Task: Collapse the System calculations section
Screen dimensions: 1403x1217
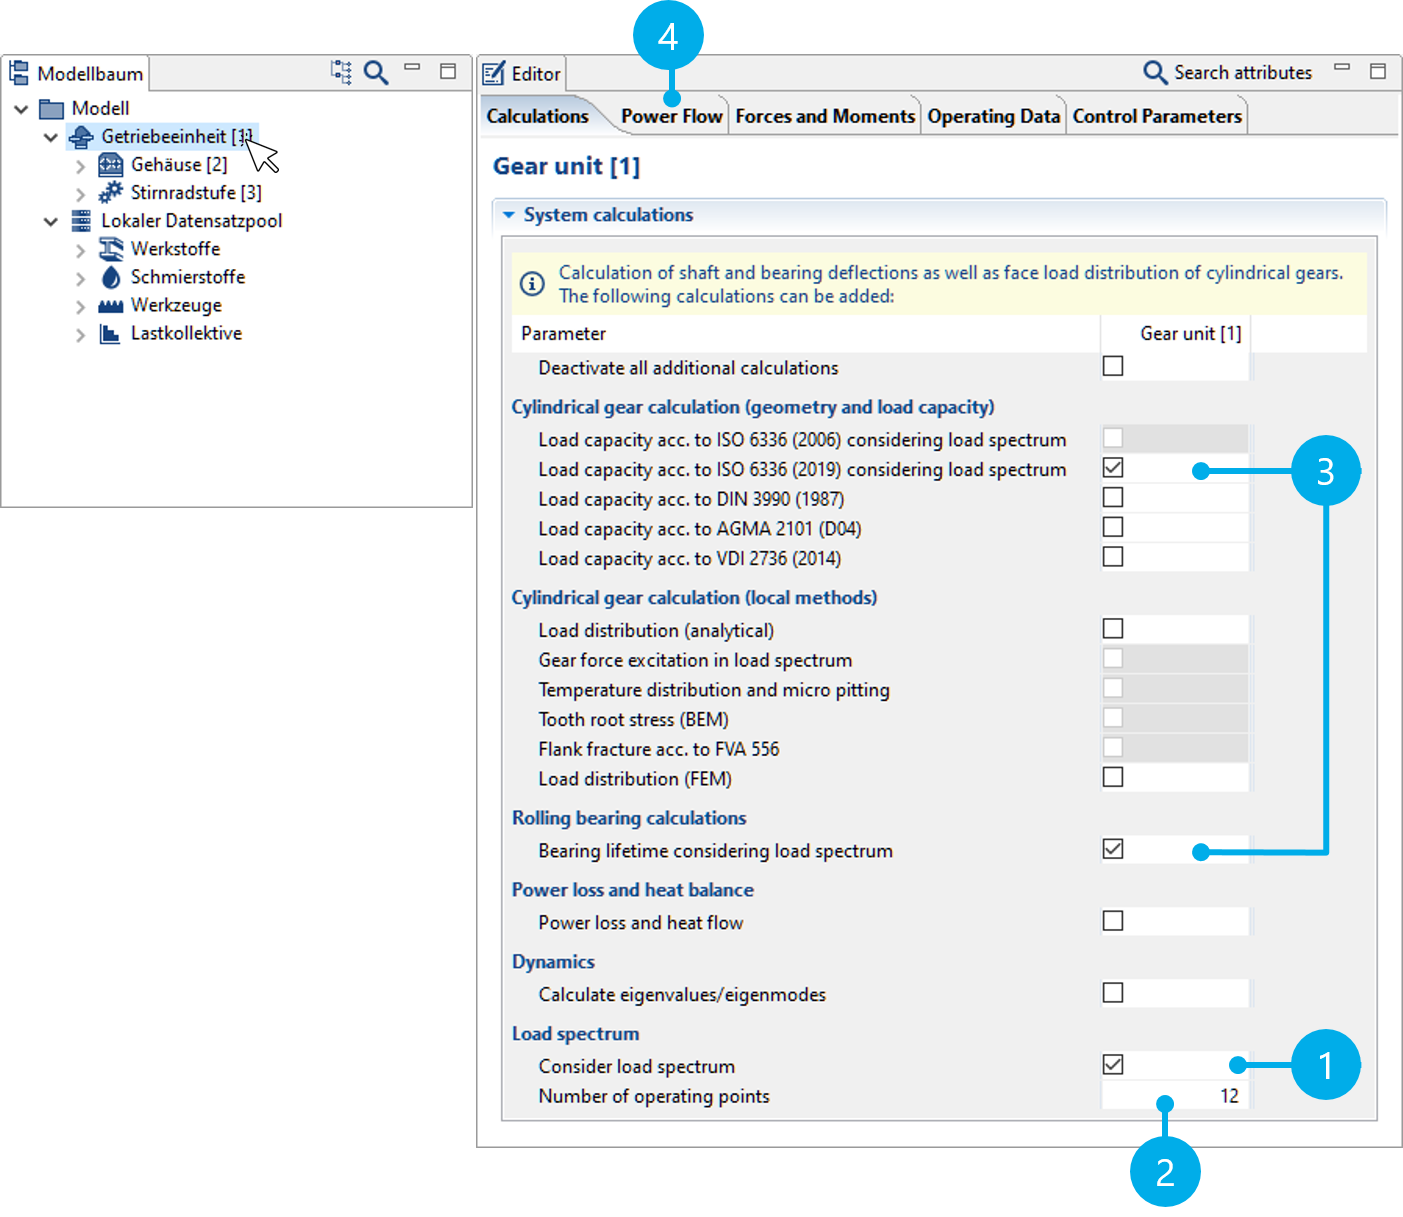Action: tap(508, 215)
